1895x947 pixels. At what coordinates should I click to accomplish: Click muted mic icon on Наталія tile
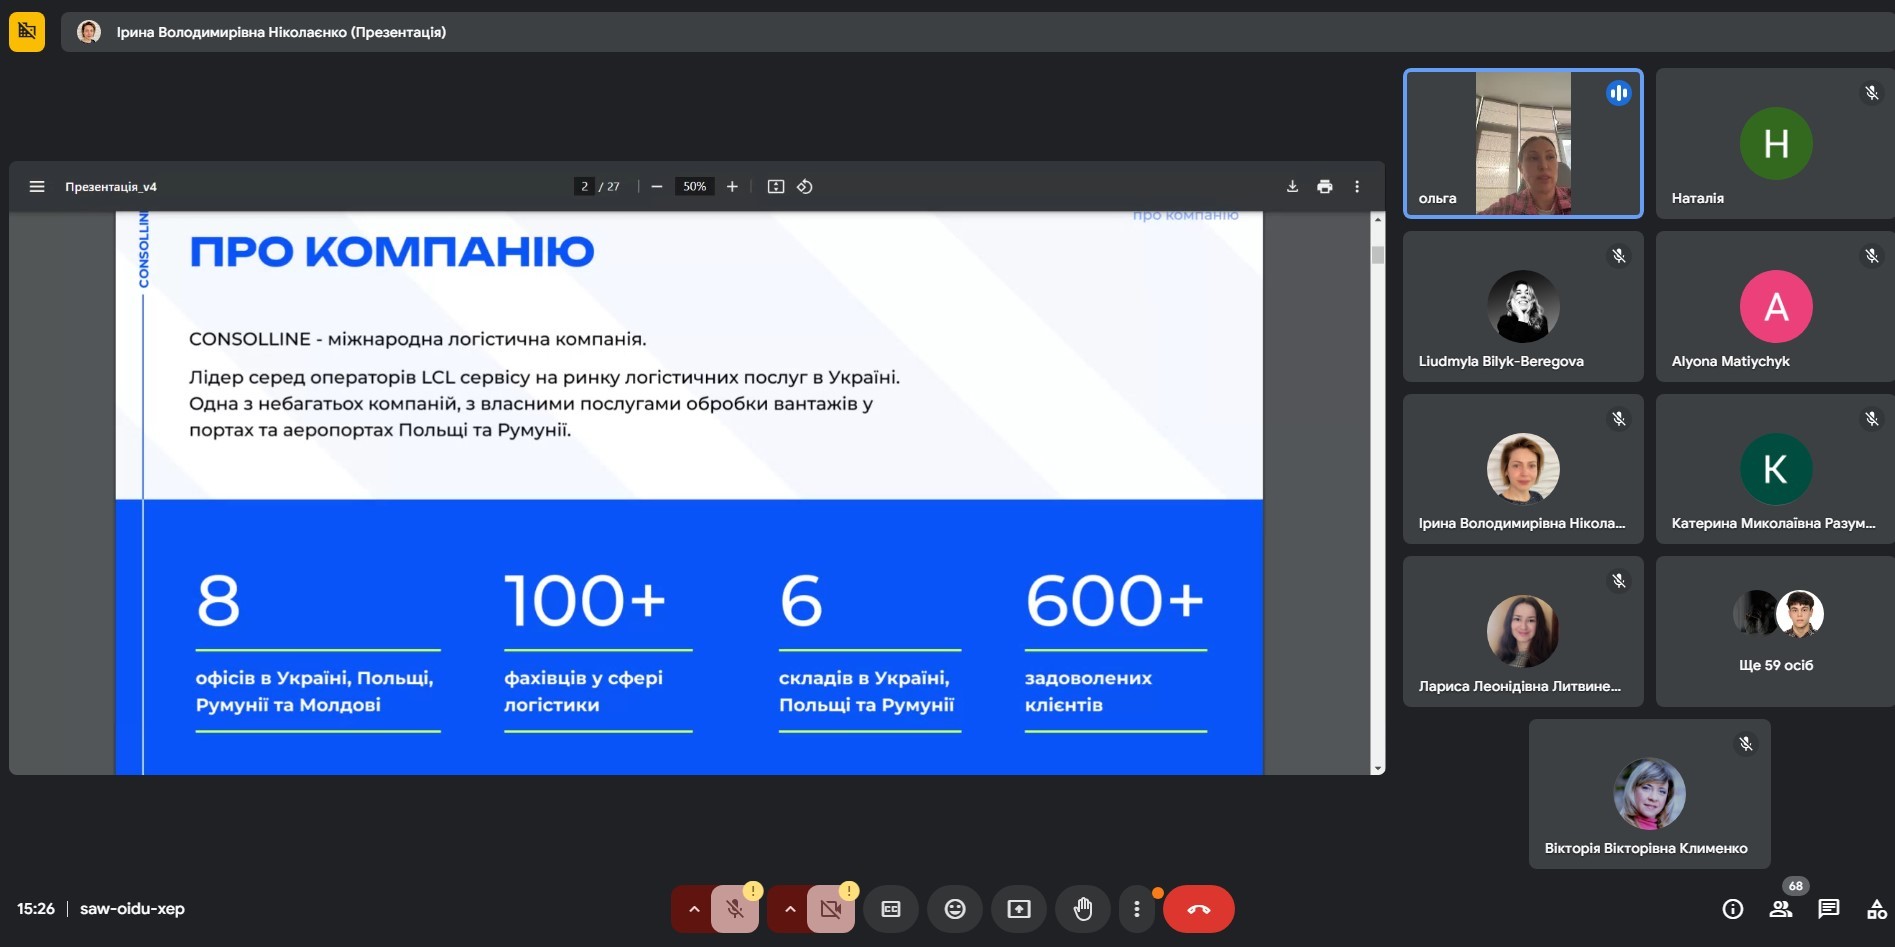(x=1871, y=93)
